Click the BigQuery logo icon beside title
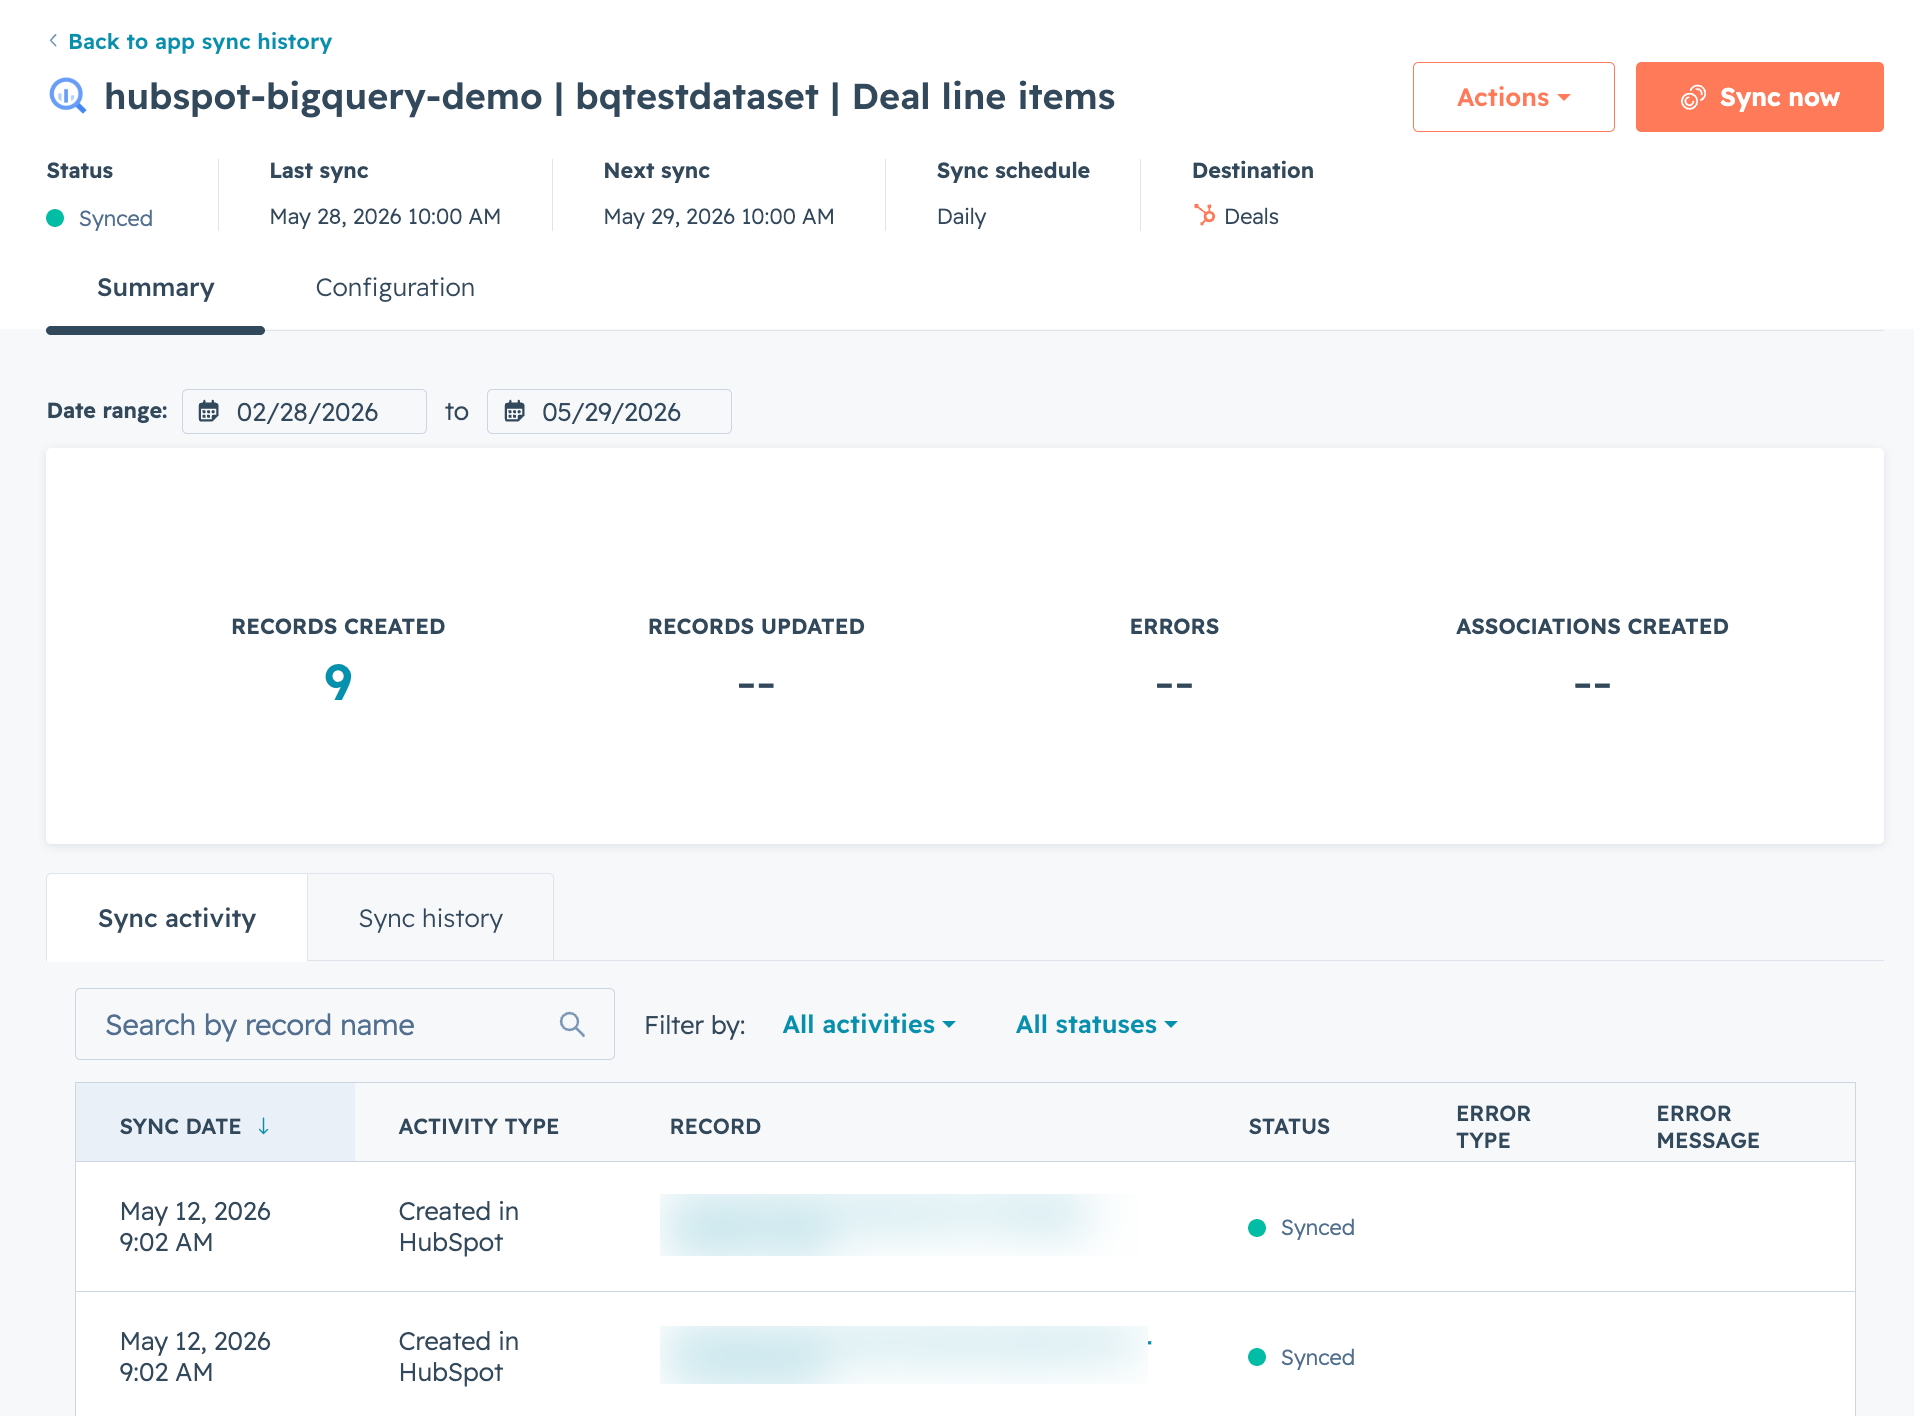Screen dimensions: 1914x1416 point(68,97)
